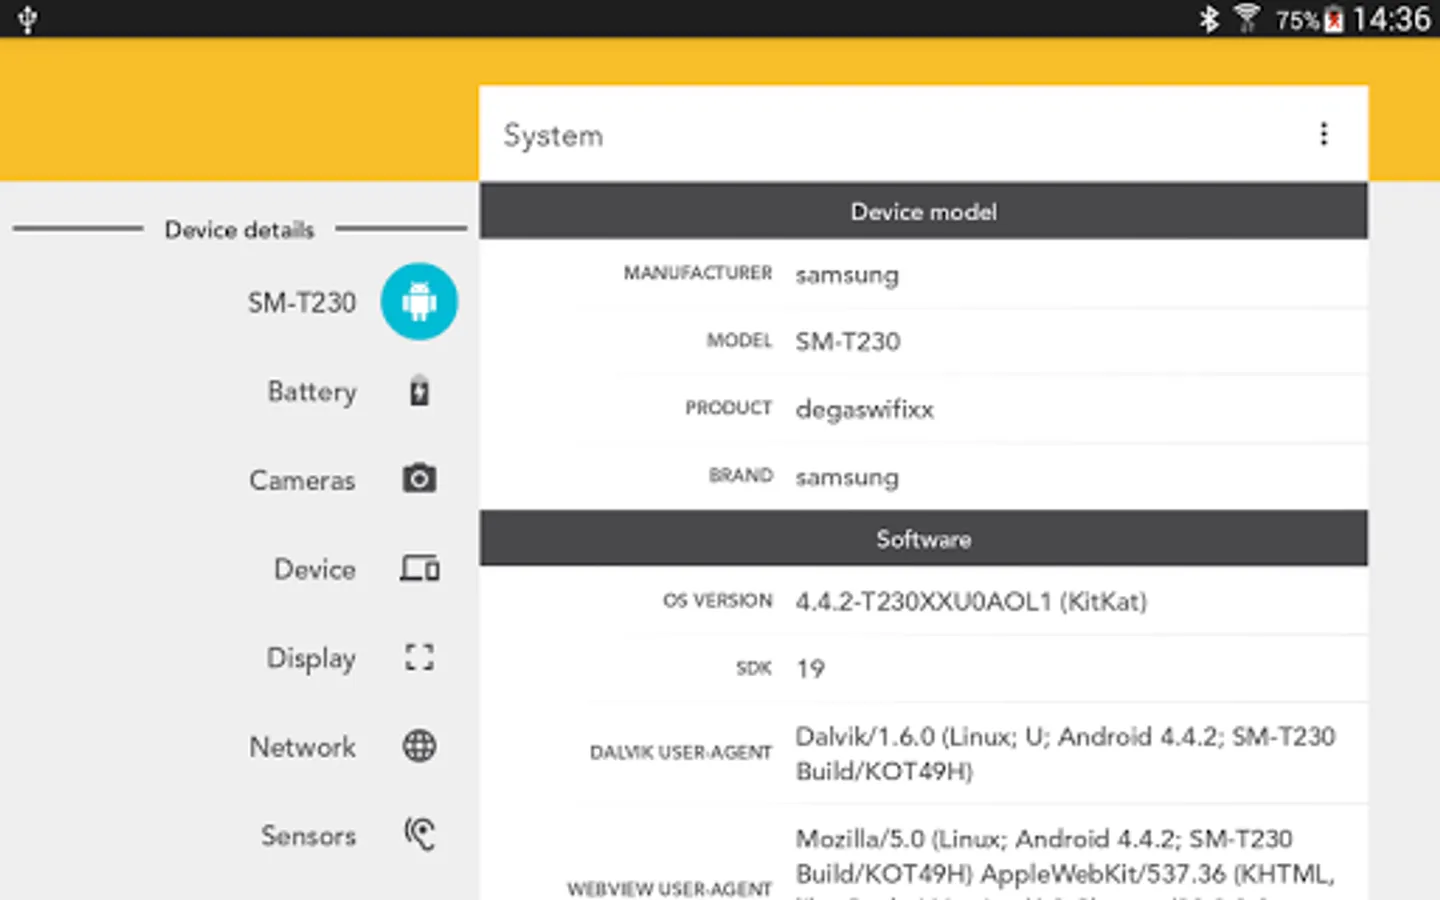Viewport: 1440px width, 900px height.
Task: Click the PRODUCT label
Action: 729,408
